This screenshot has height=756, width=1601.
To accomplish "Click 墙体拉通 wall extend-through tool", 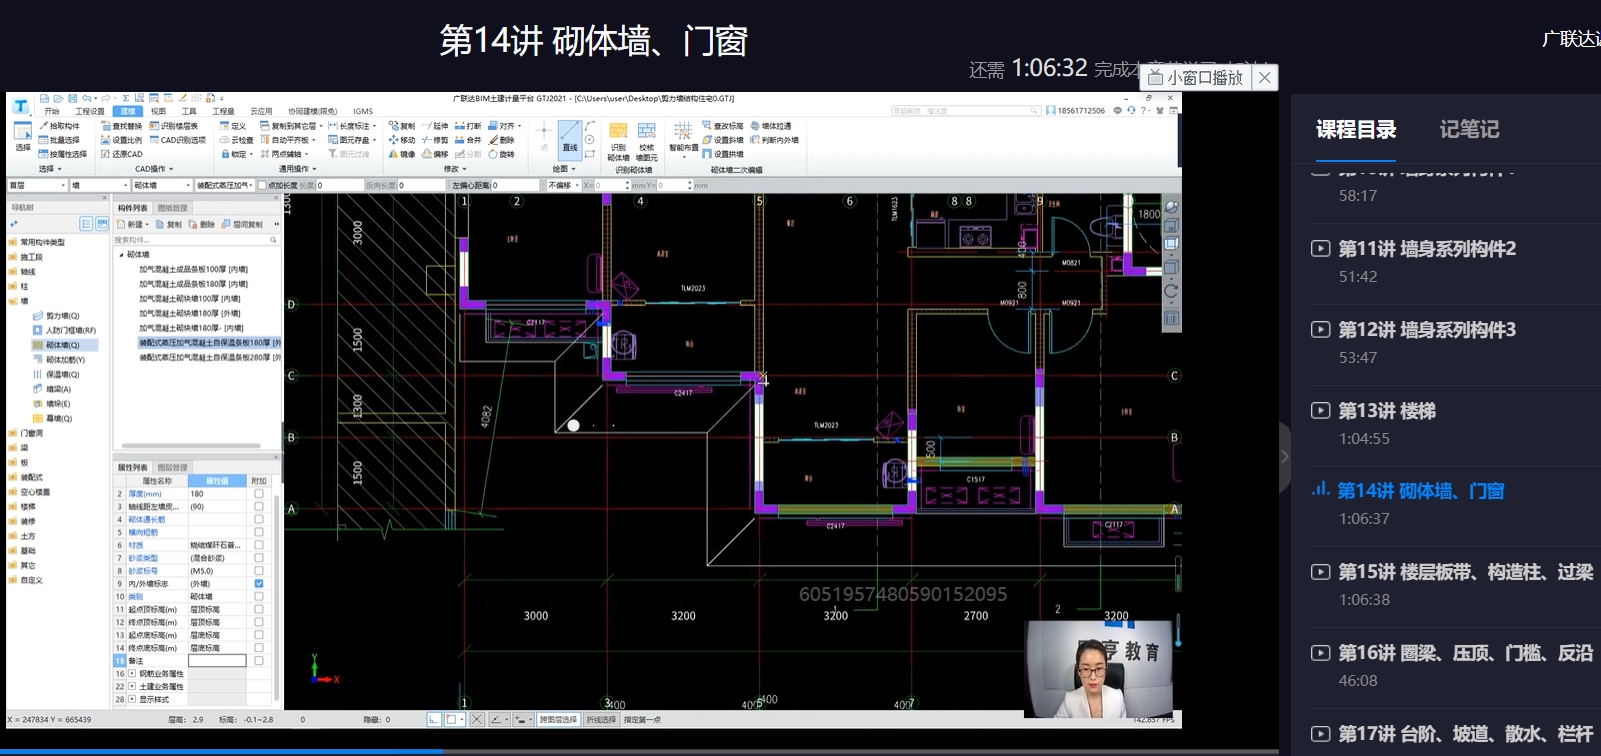I will 771,126.
